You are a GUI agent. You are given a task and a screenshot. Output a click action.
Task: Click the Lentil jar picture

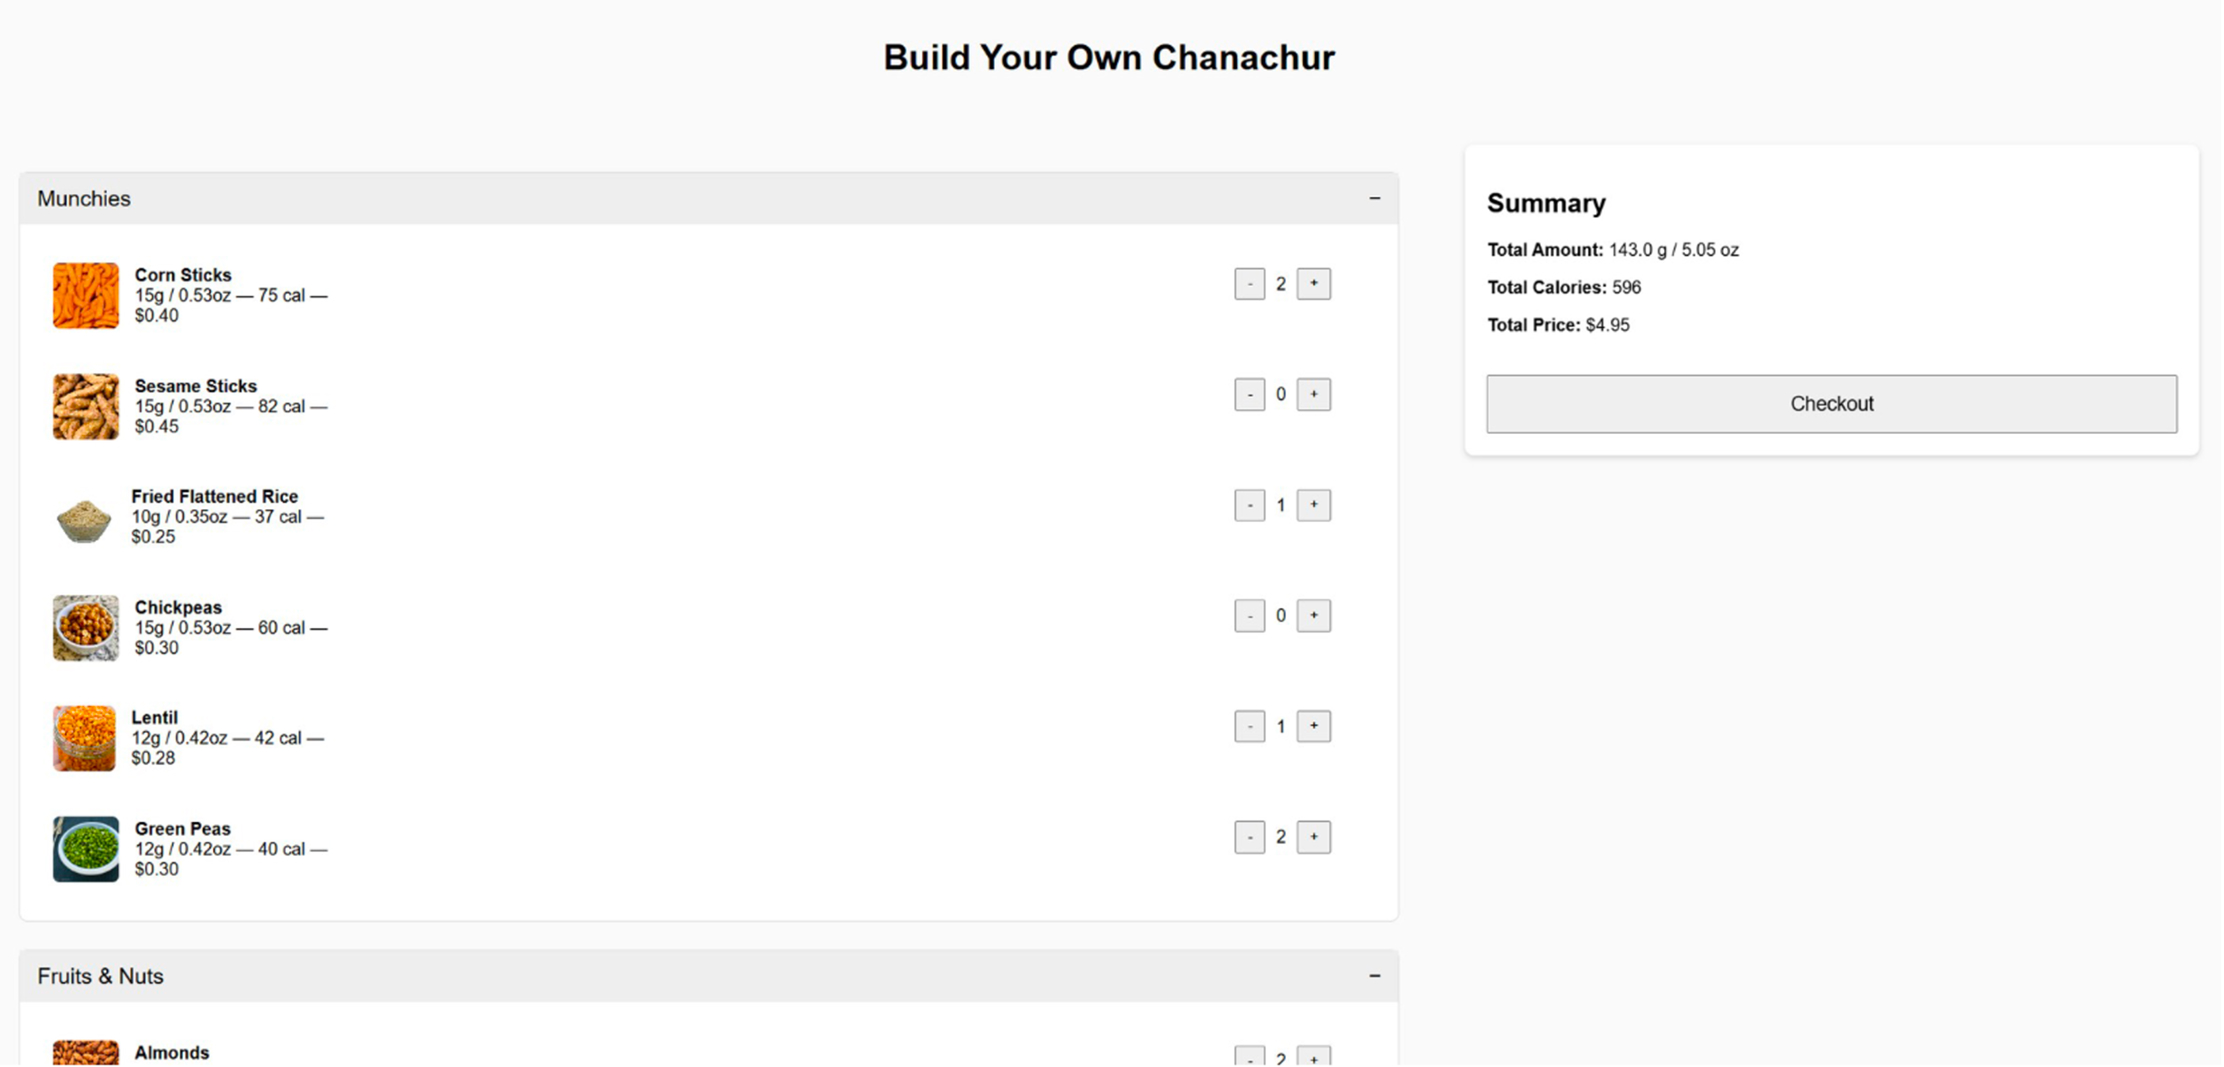84,738
